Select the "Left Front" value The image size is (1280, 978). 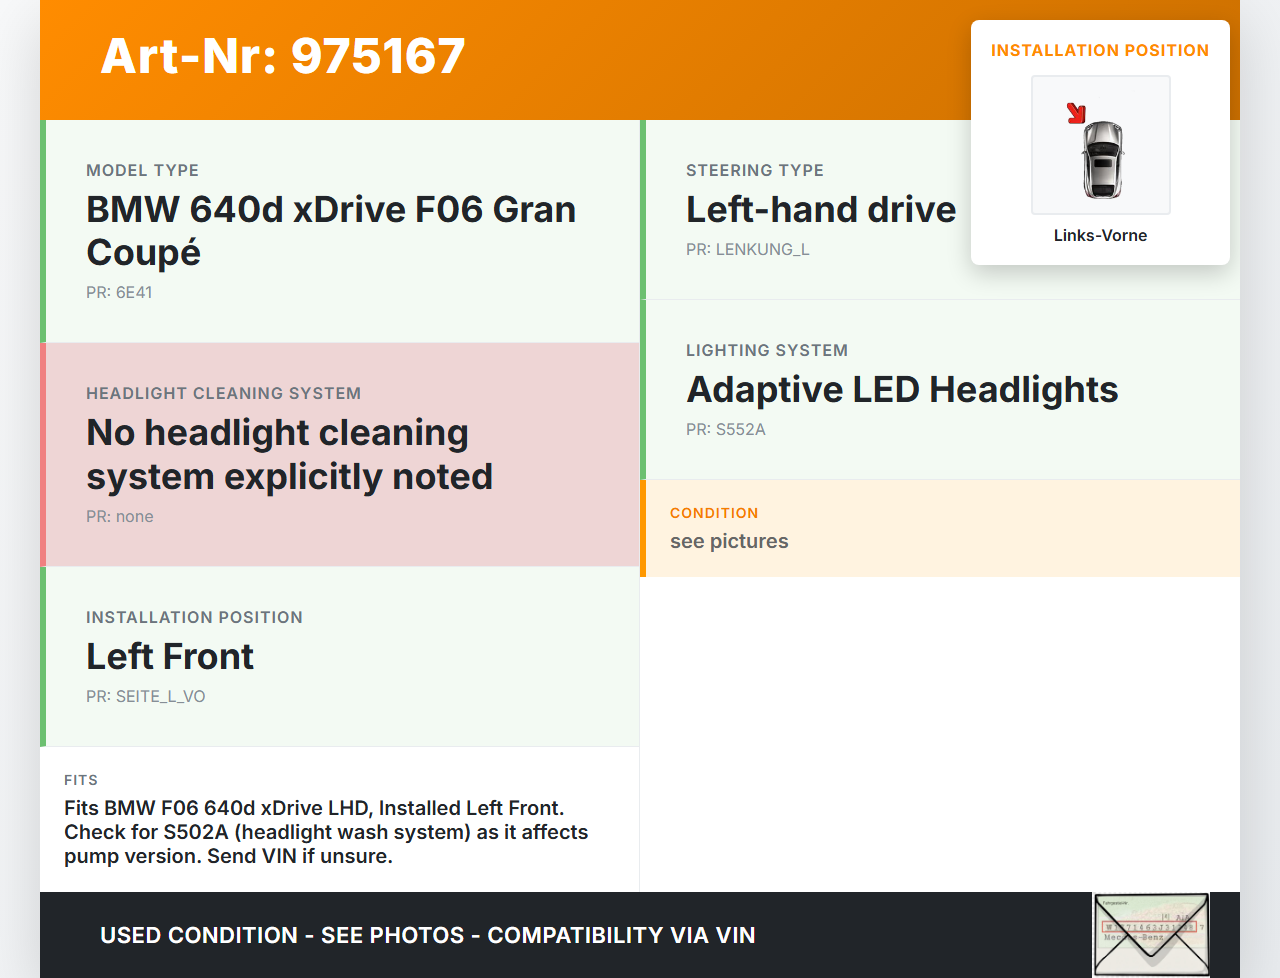pyautogui.click(x=170, y=656)
